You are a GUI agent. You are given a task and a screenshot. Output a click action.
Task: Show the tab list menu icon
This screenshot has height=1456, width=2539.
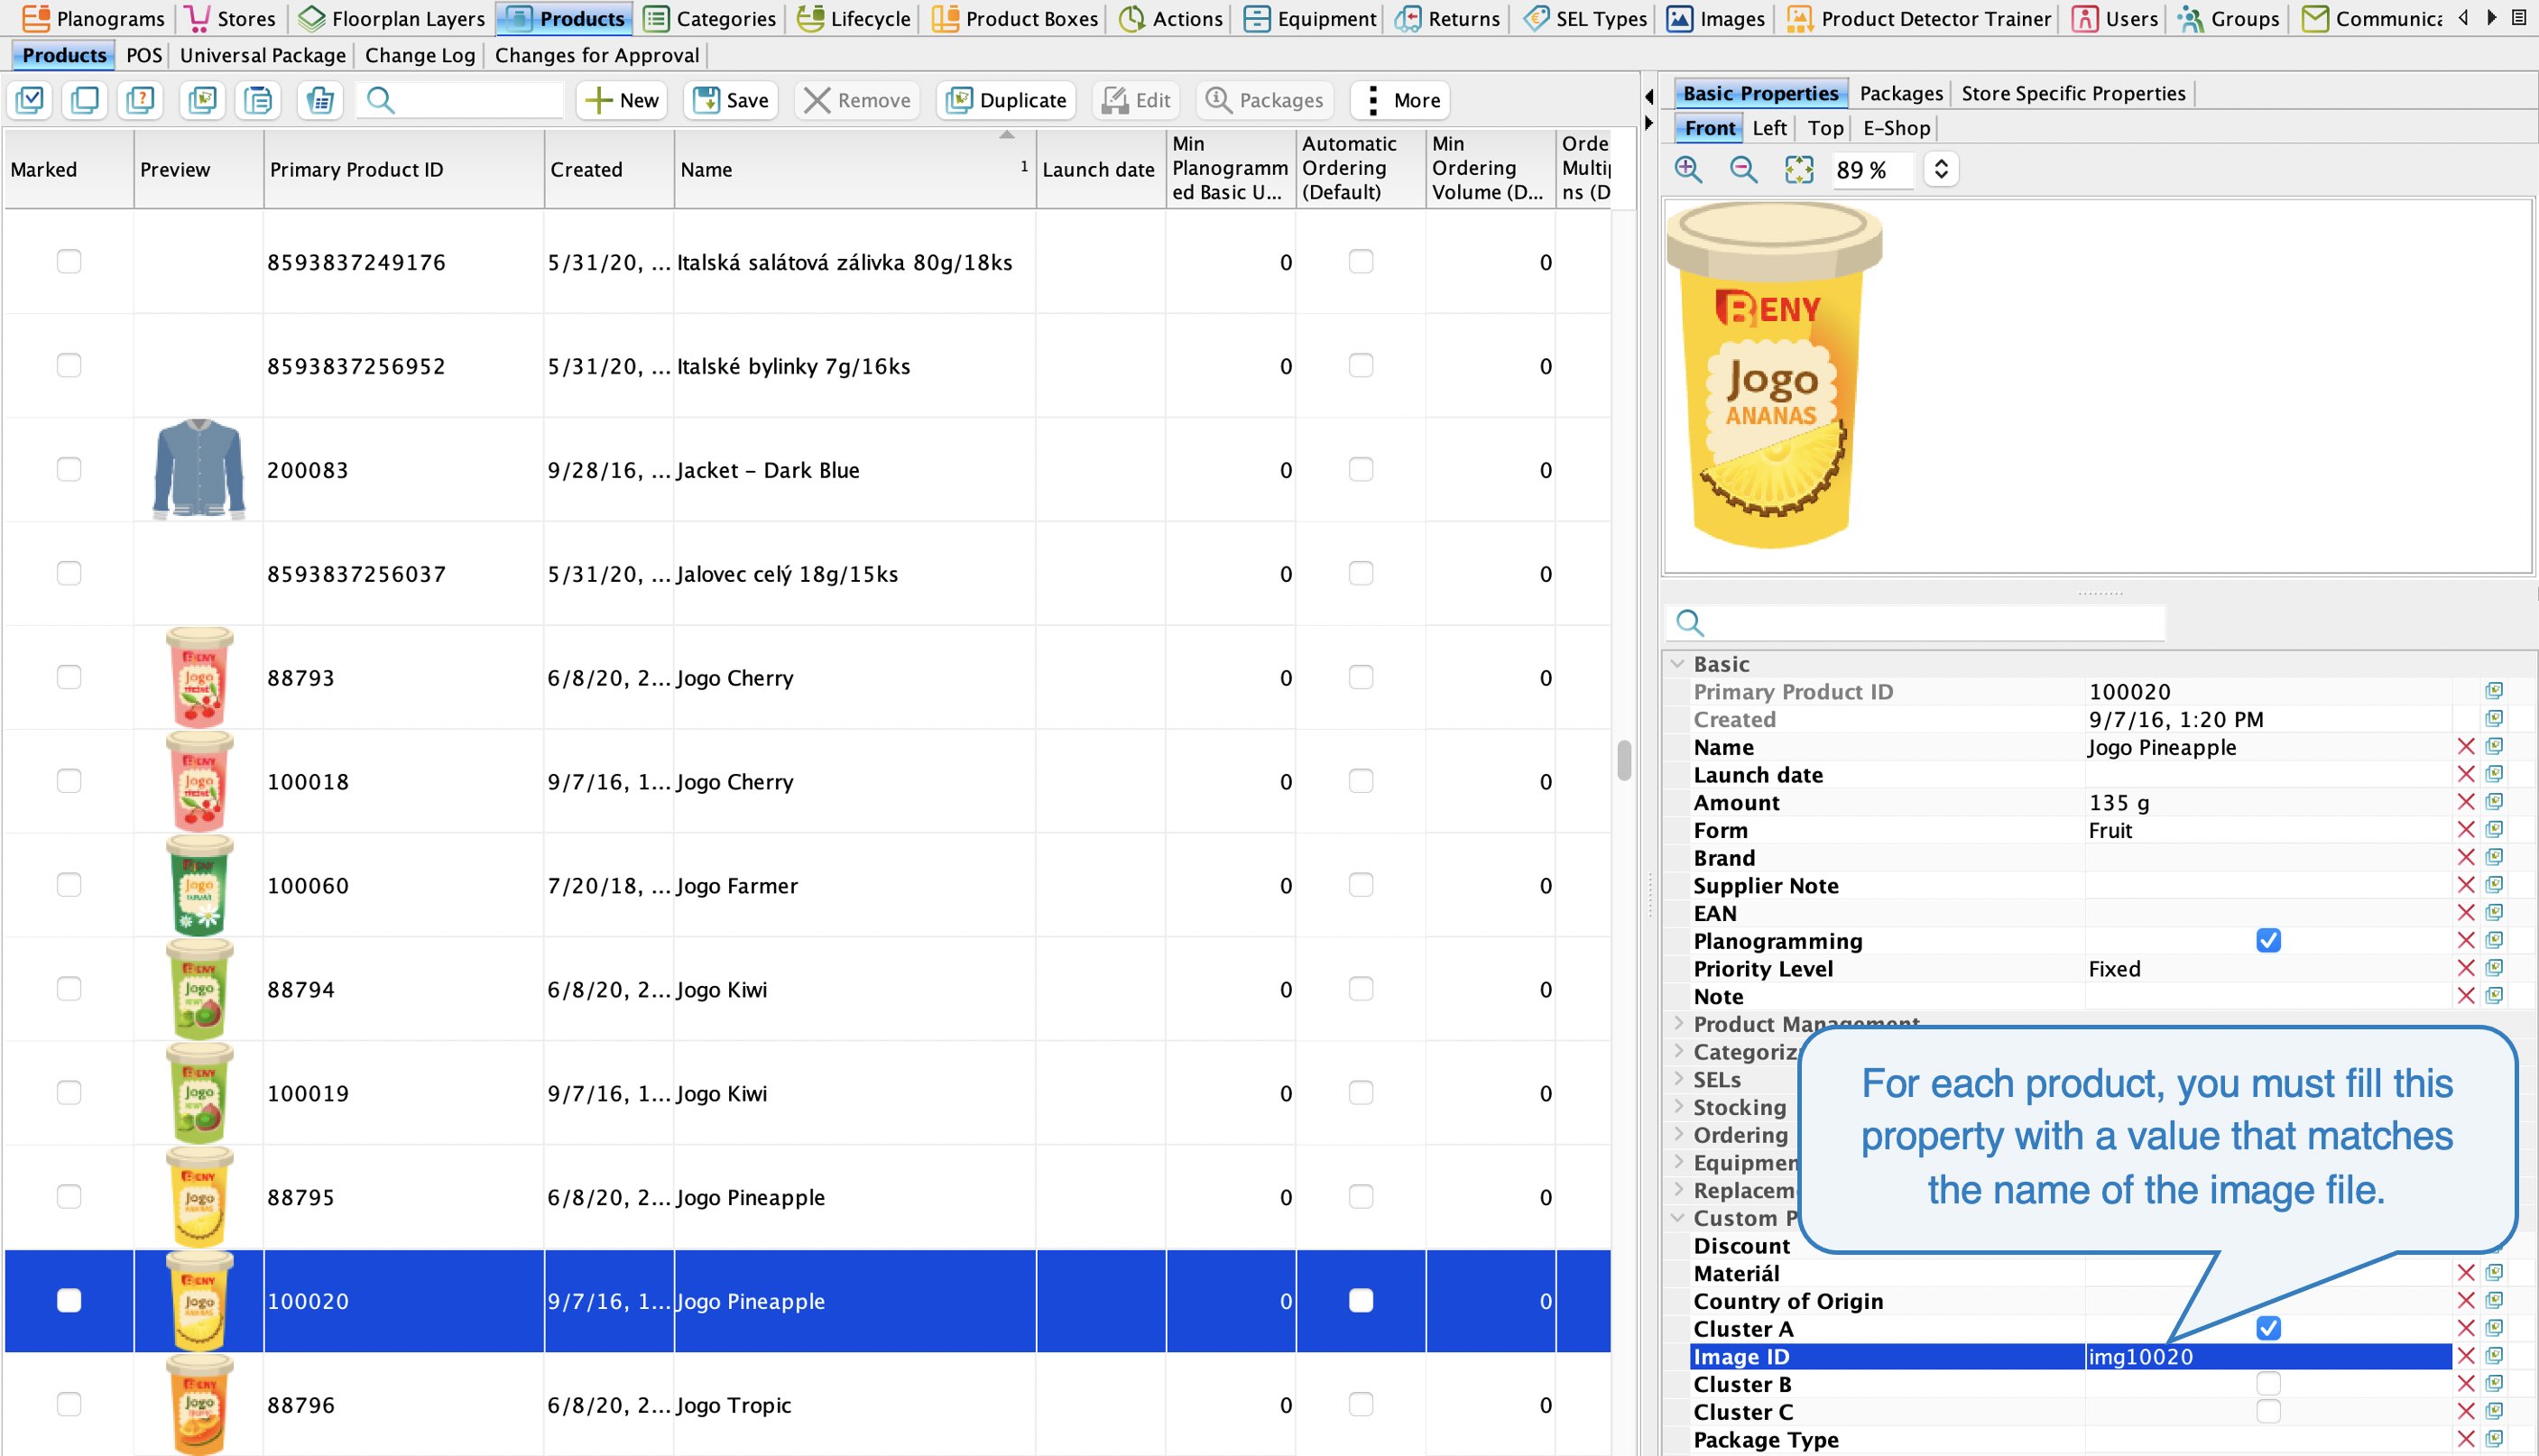coord(2518,17)
